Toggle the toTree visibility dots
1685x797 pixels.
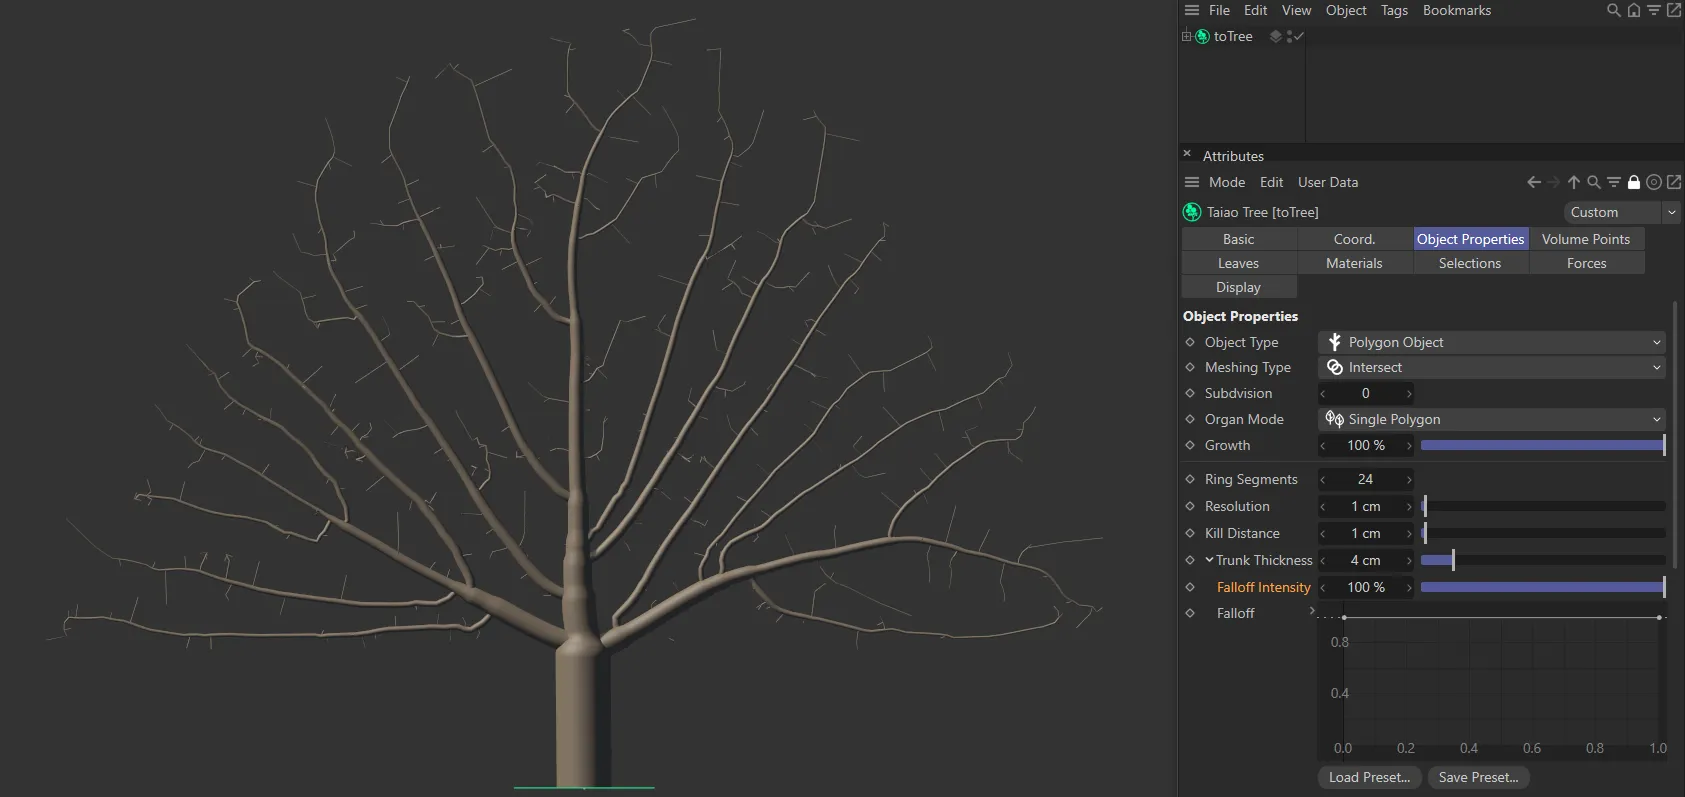(1290, 36)
